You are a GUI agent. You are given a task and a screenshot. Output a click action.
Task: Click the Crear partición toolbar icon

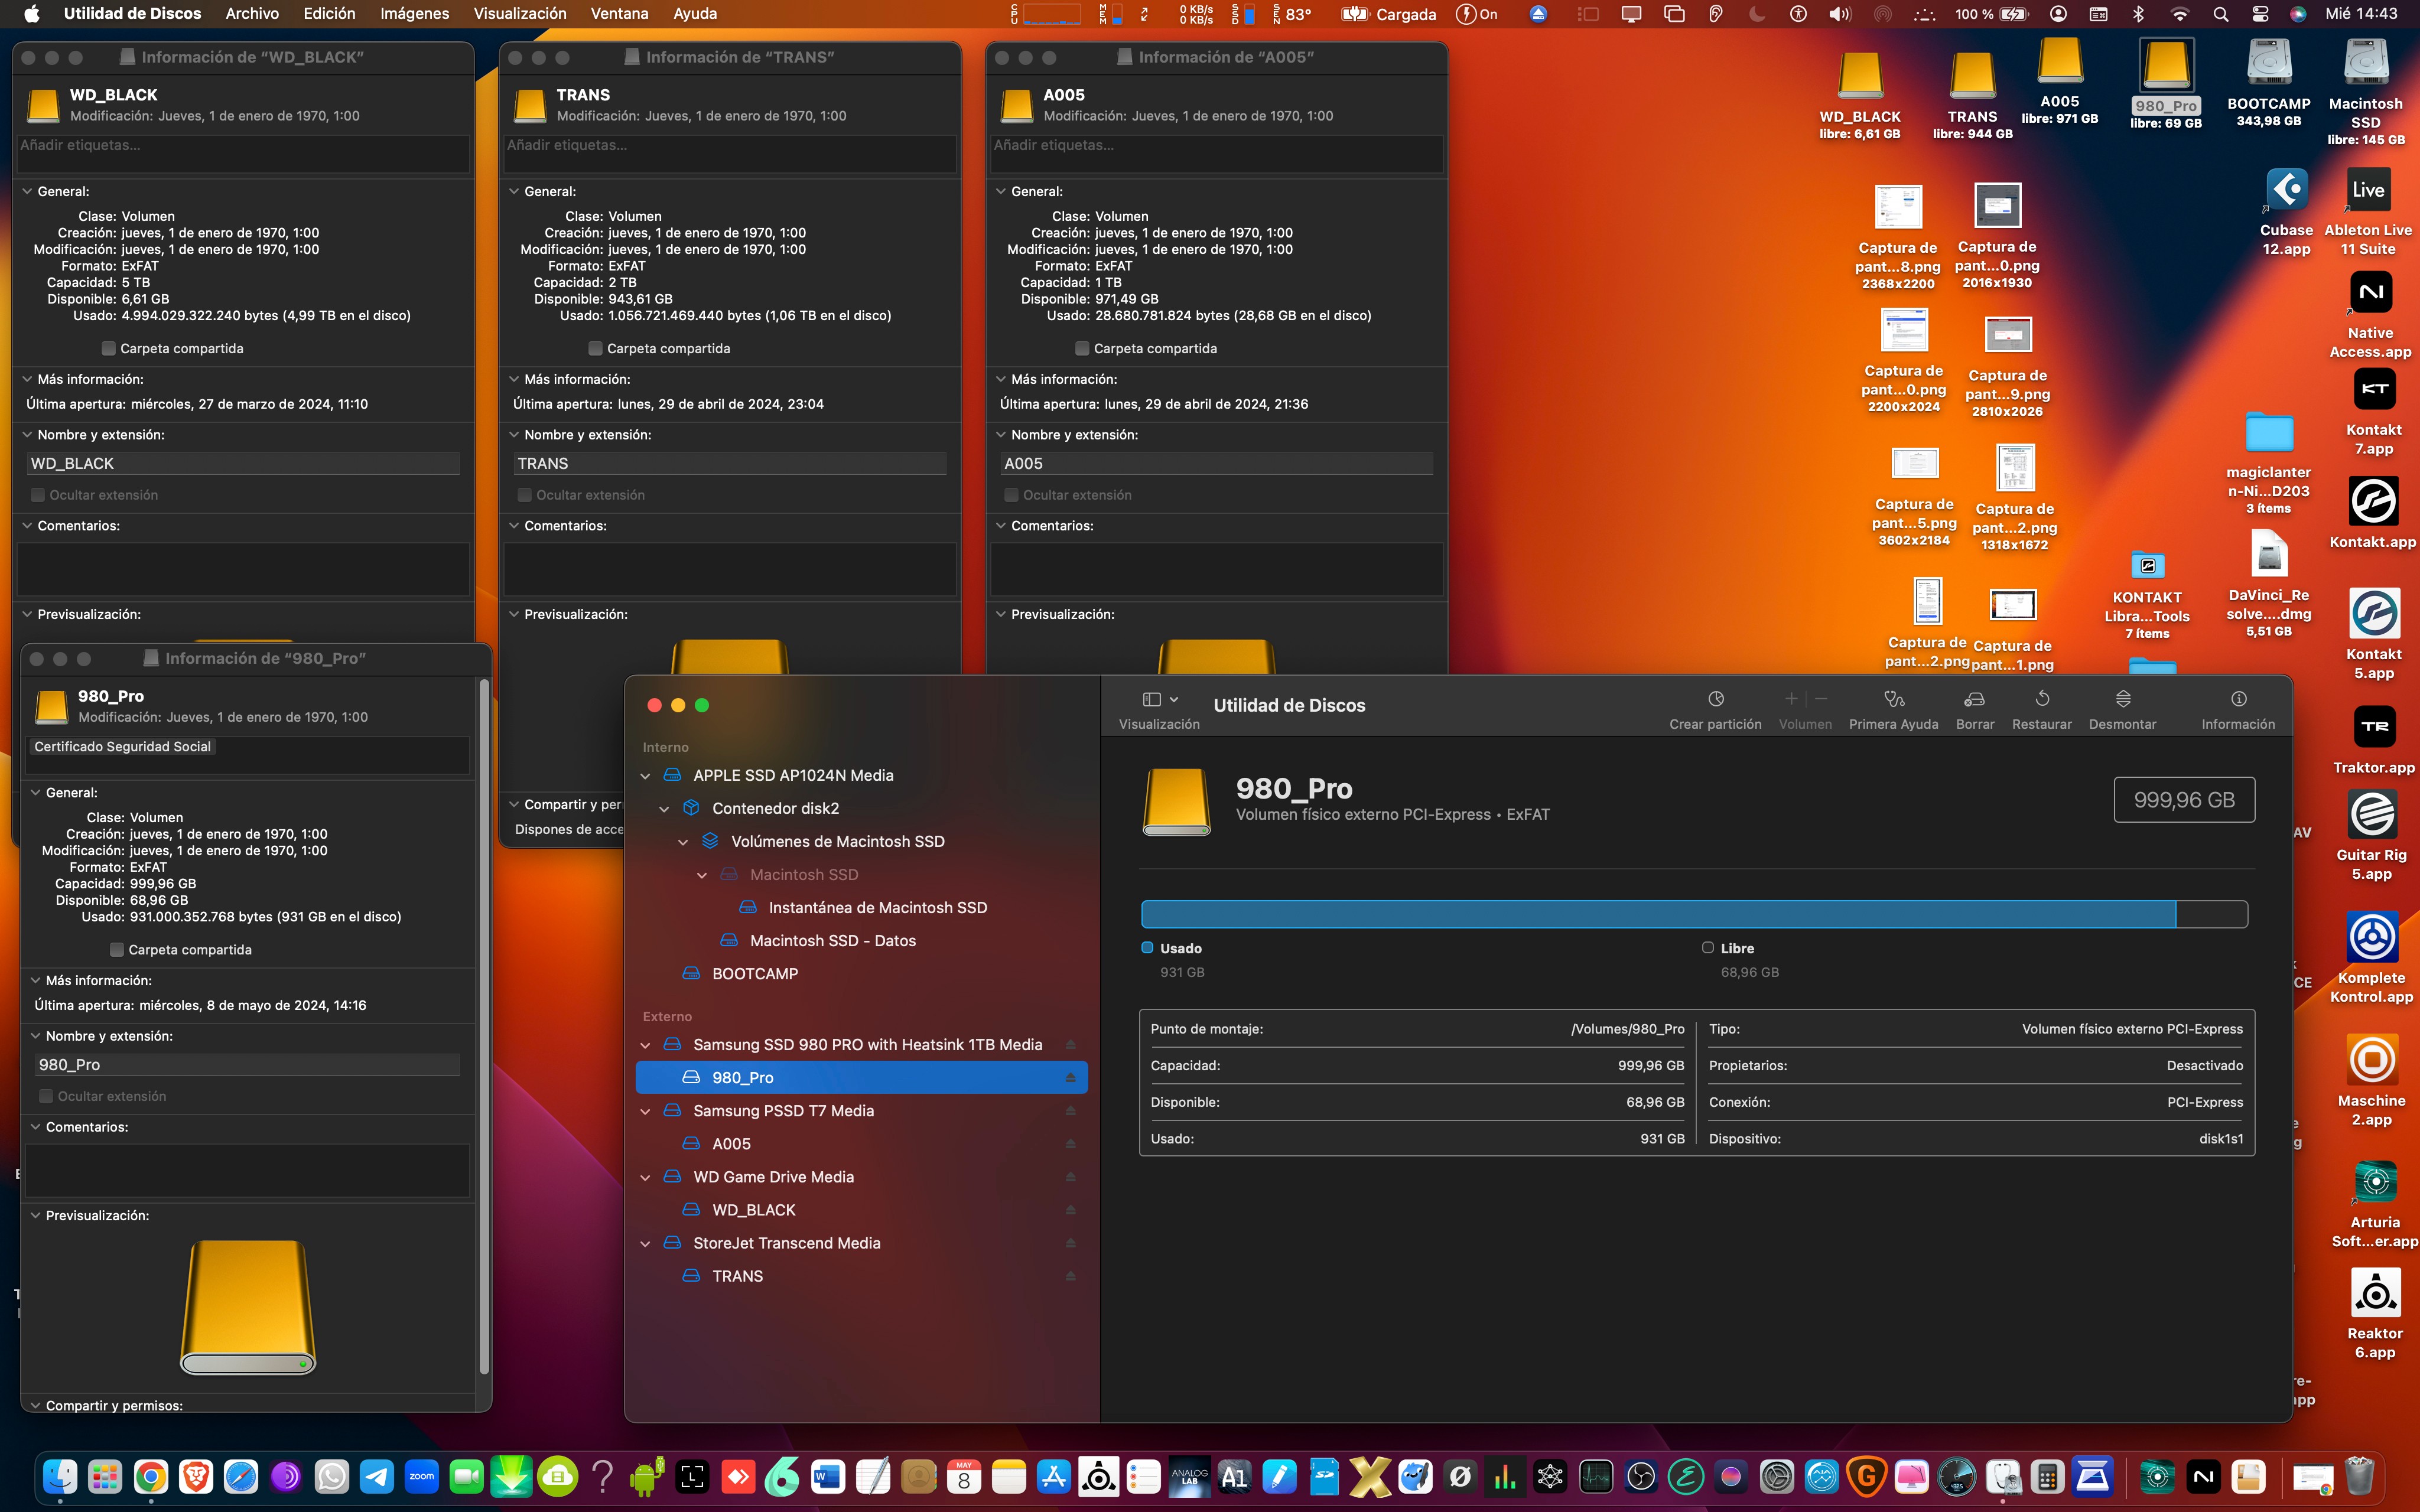pos(1715,699)
